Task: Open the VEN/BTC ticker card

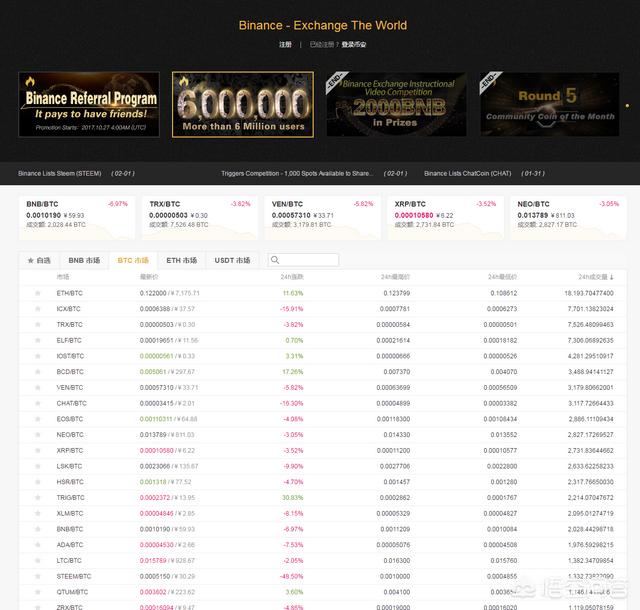Action: click(322, 218)
